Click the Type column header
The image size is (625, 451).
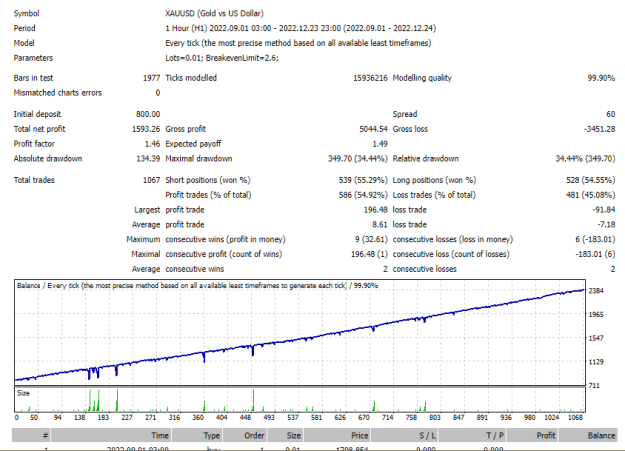tap(197, 435)
